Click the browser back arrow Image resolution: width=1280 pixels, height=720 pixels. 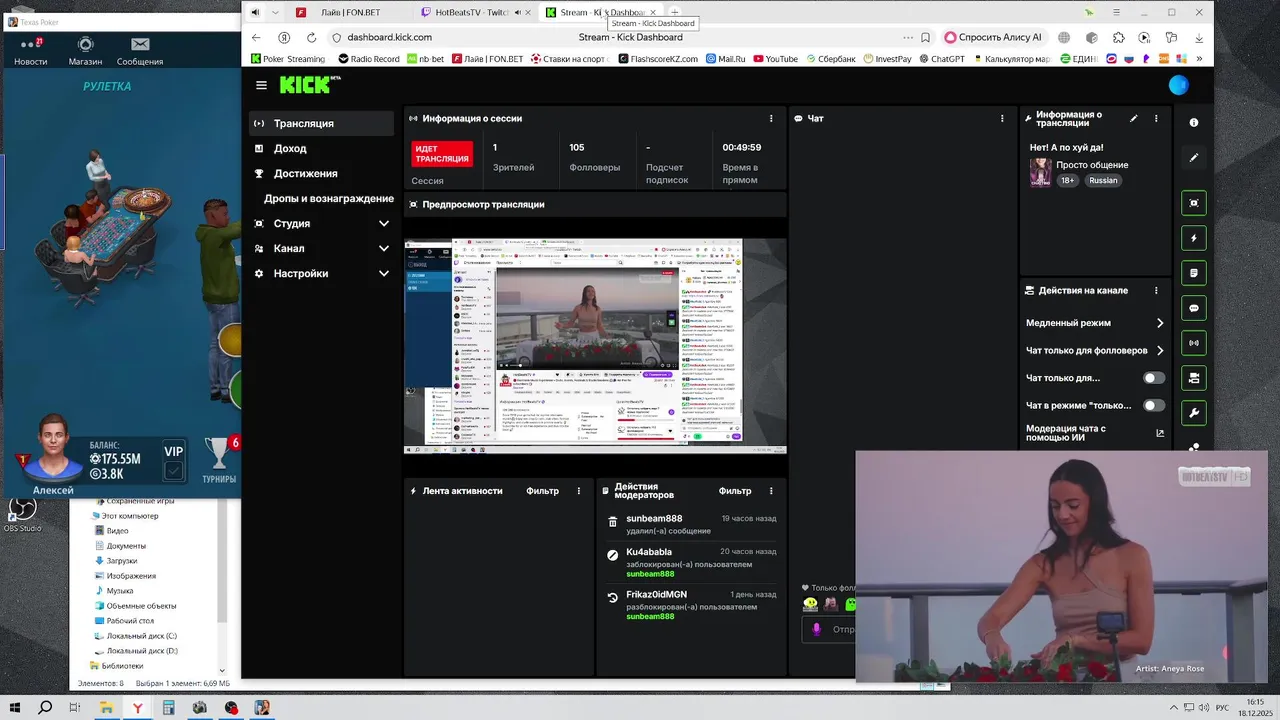pyautogui.click(x=256, y=37)
